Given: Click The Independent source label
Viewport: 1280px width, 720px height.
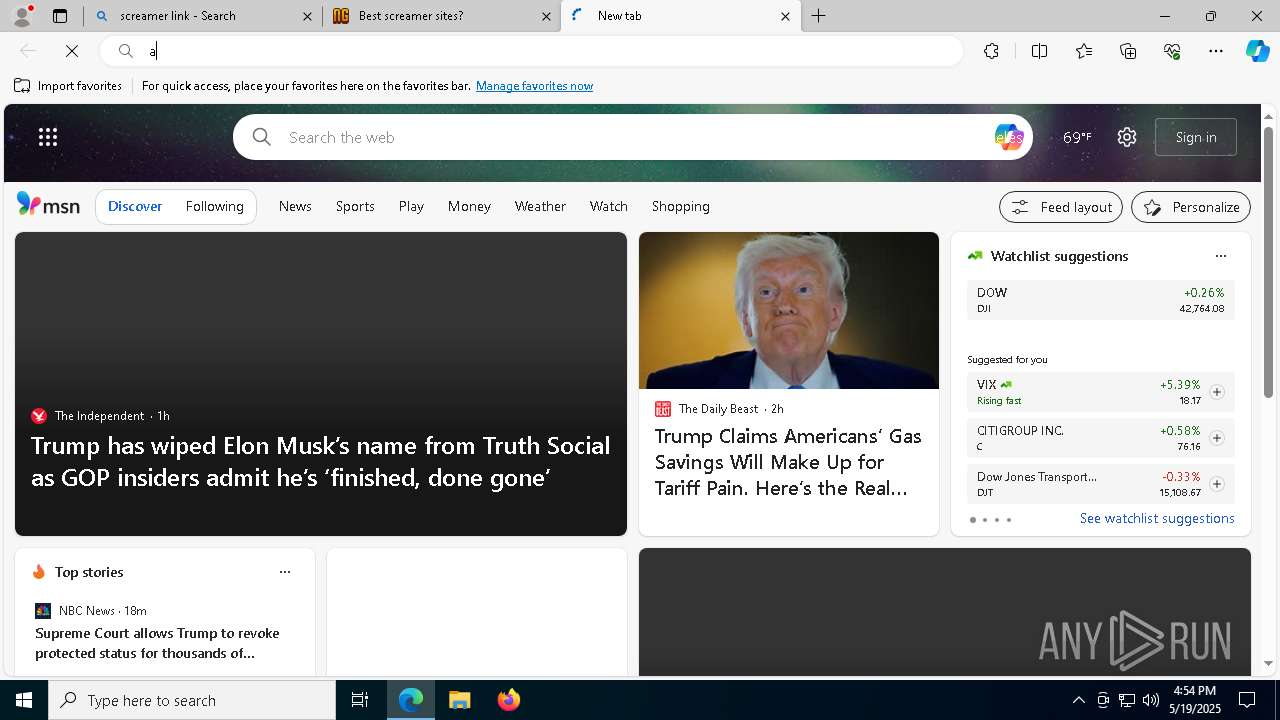Looking at the screenshot, I should click(99, 416).
